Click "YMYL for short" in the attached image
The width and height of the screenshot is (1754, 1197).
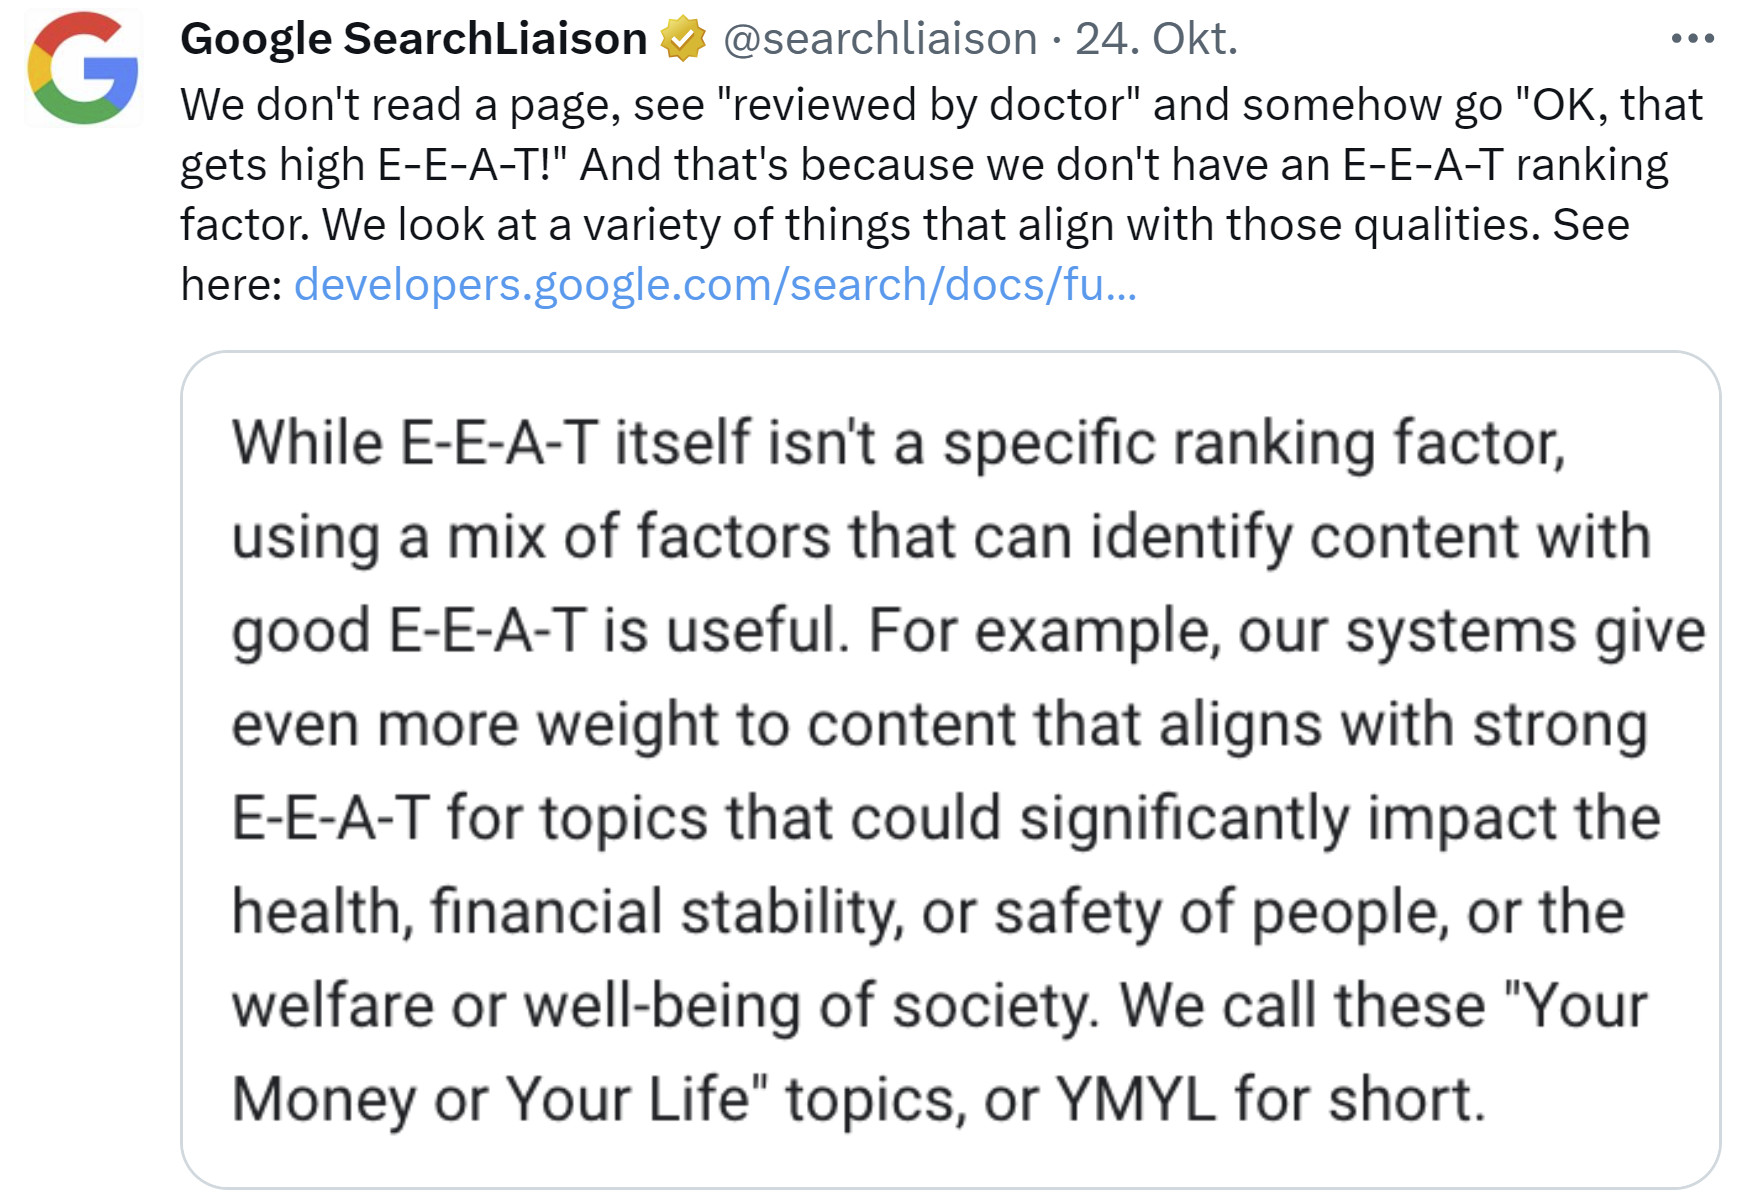(1270, 1099)
